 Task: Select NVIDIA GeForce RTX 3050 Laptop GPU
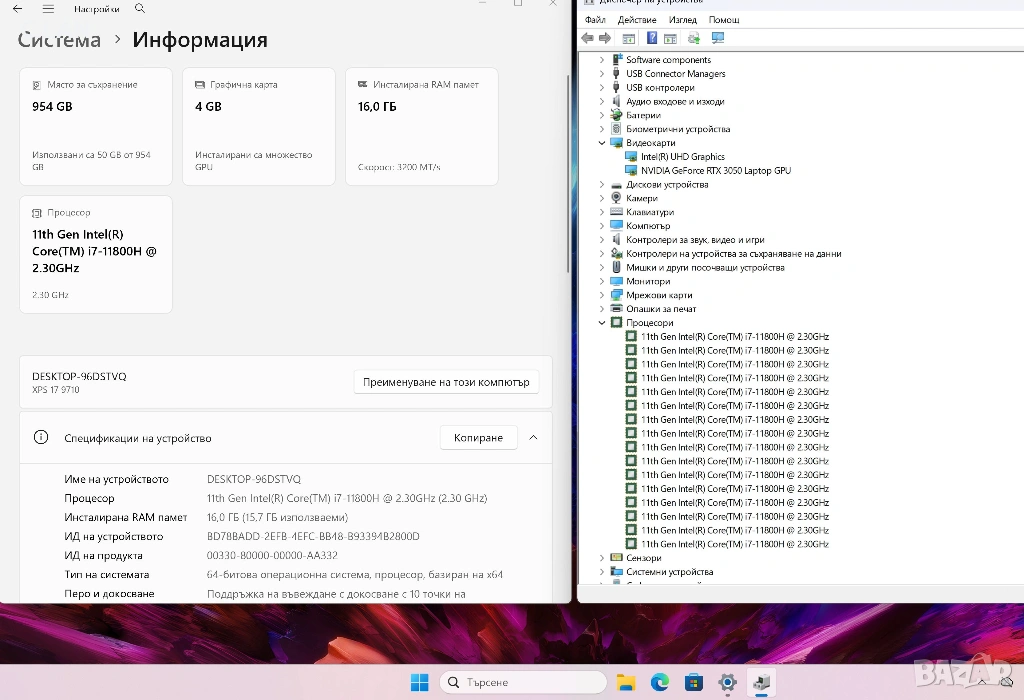point(715,171)
